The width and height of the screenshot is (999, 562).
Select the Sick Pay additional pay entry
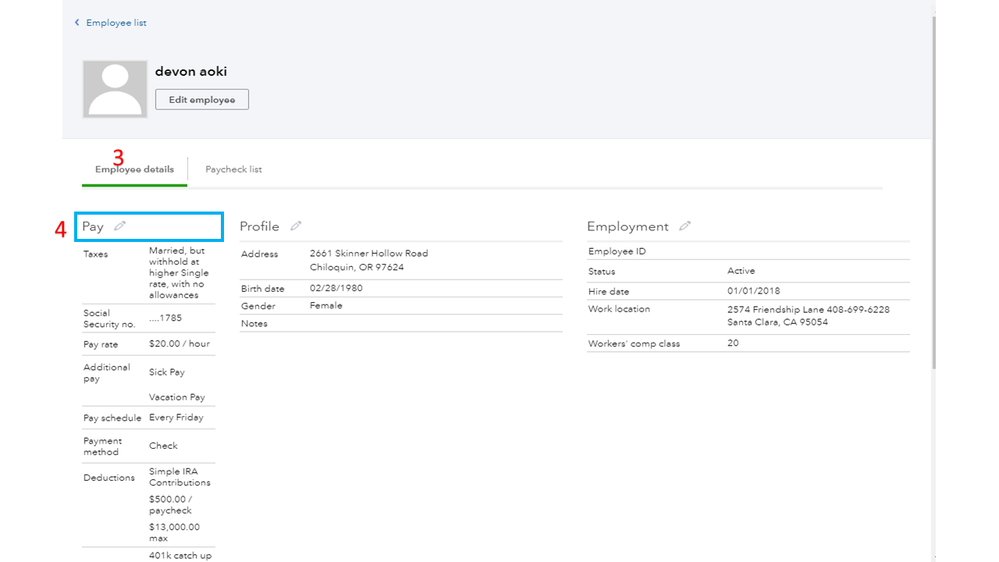167,372
